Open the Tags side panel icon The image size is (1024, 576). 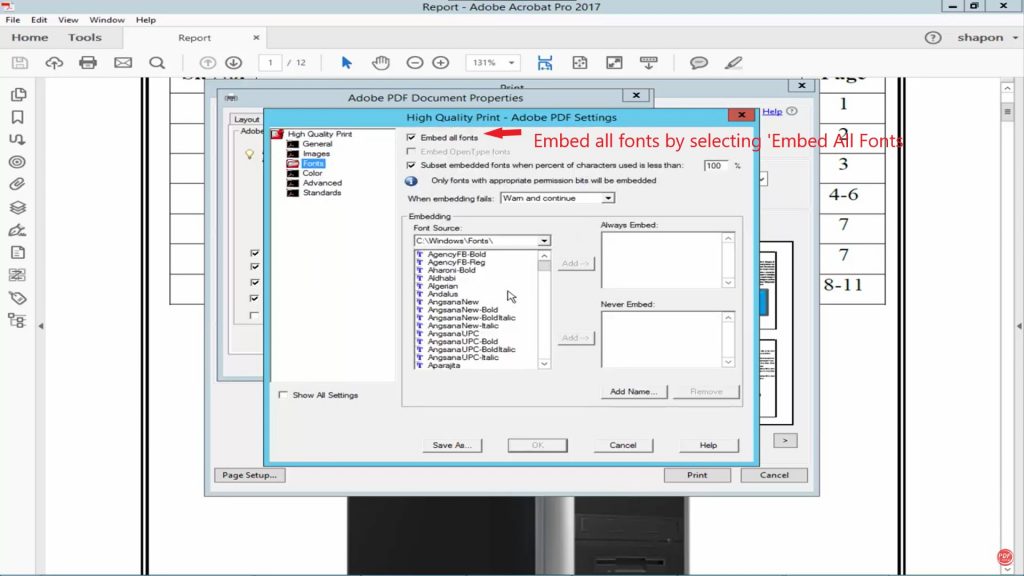18,298
